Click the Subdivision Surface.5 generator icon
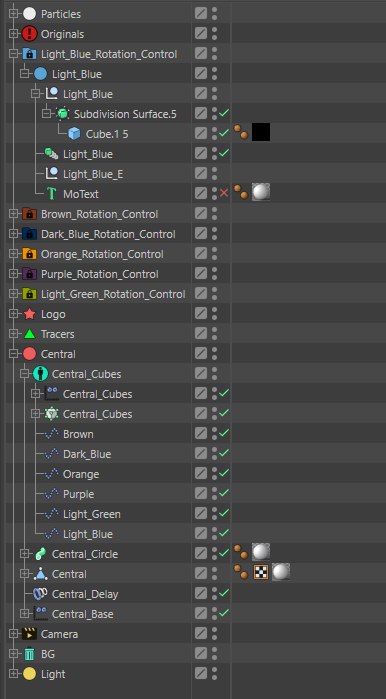The image size is (386, 699). pos(62,114)
